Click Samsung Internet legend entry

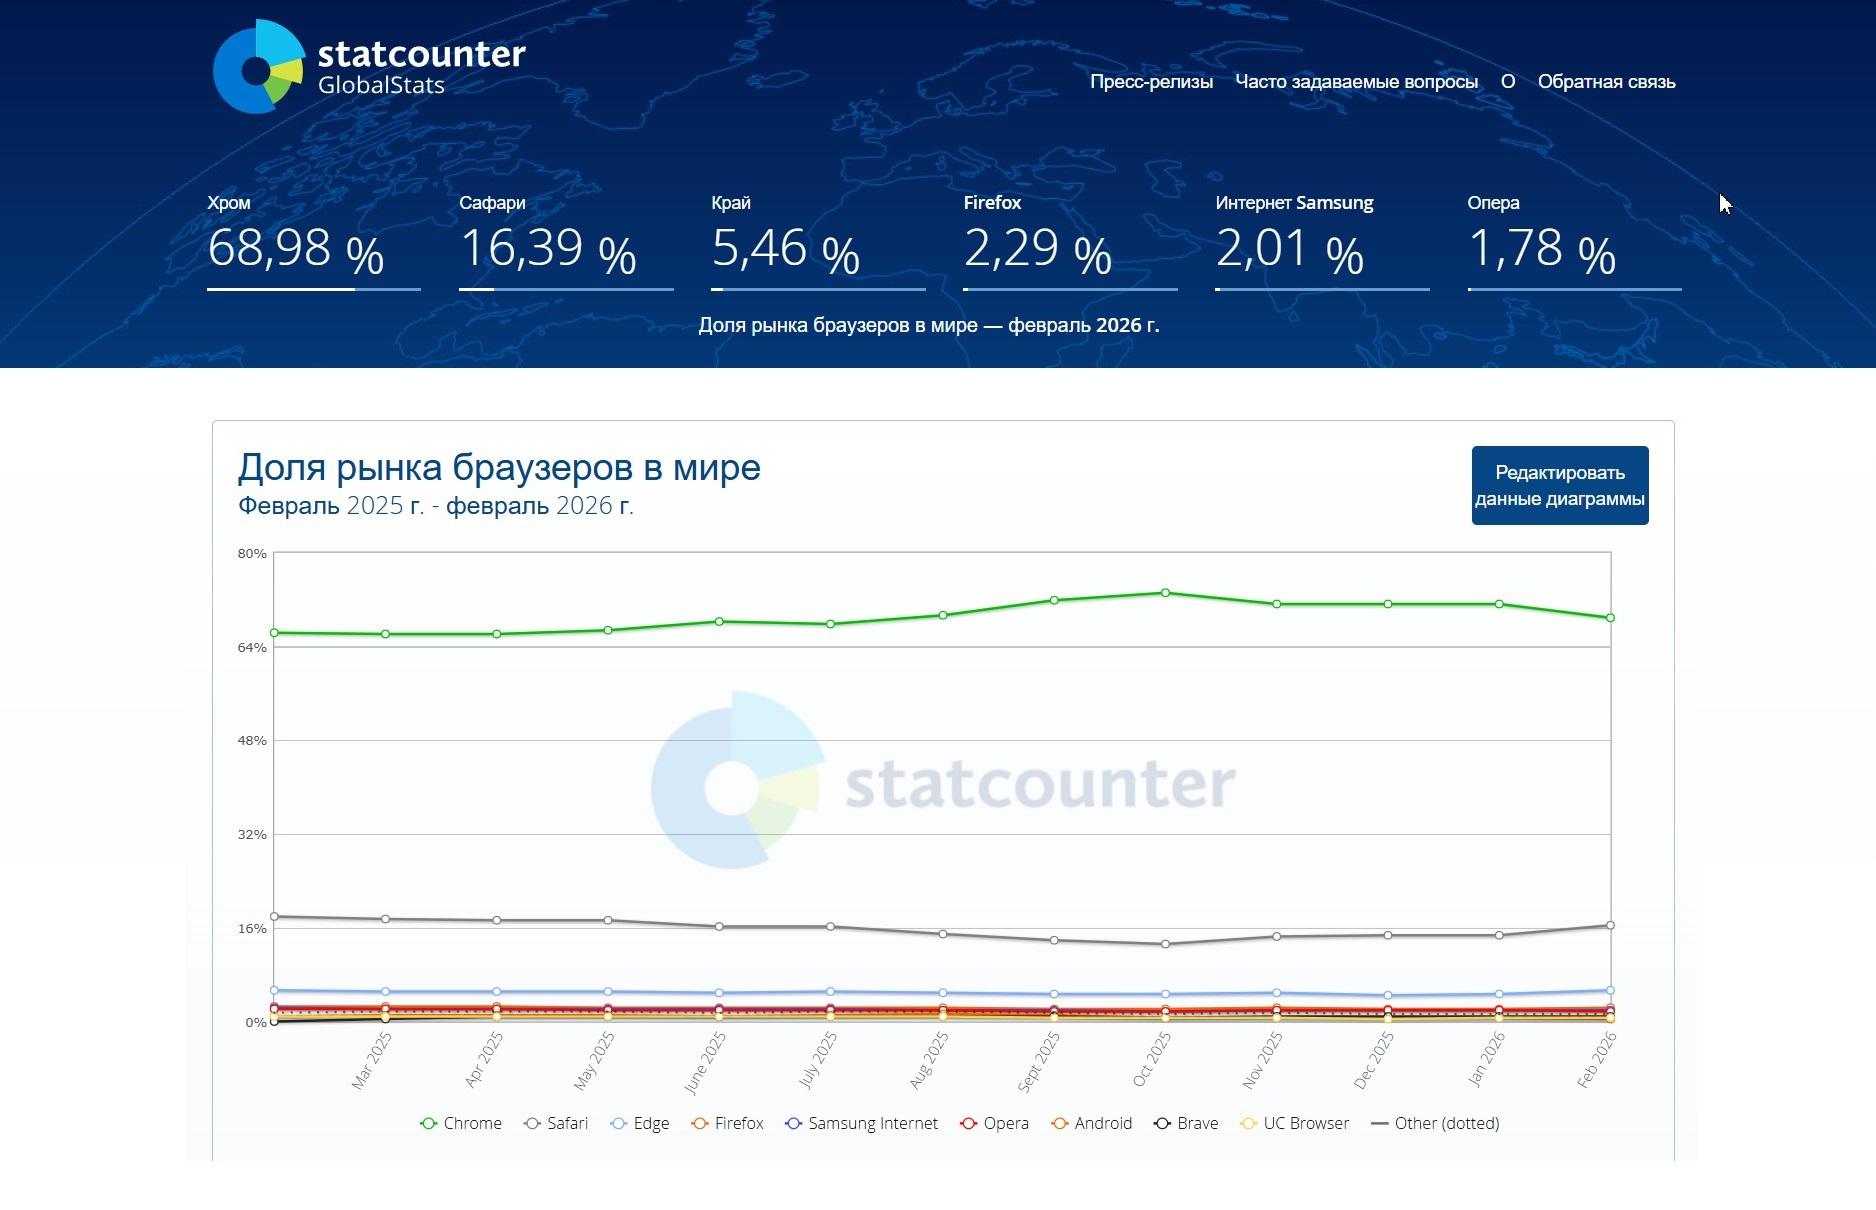[862, 1123]
